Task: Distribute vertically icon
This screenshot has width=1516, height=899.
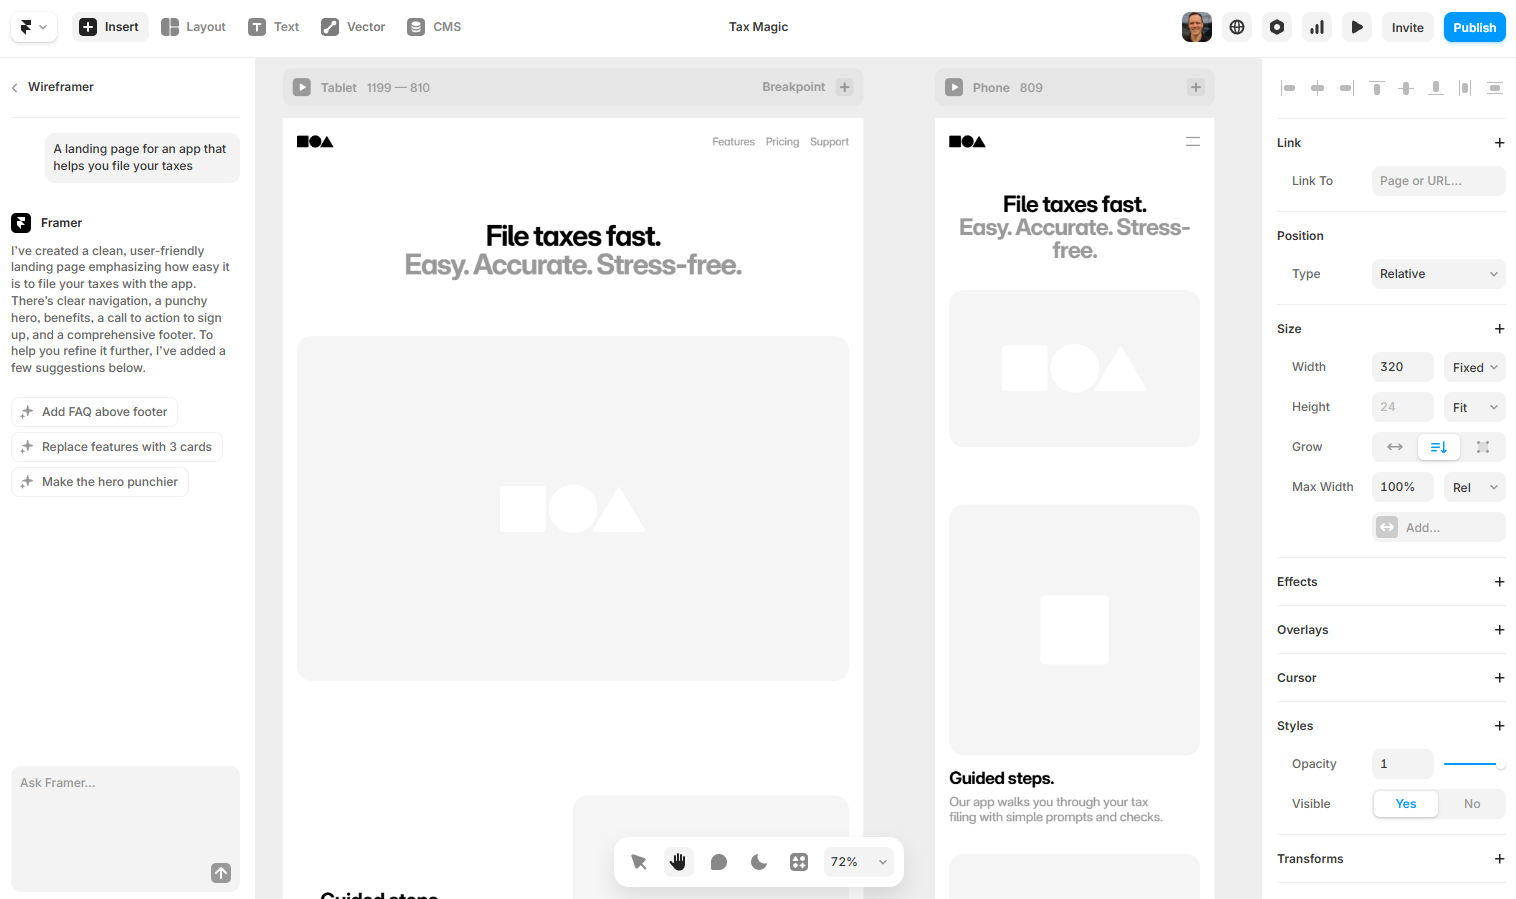Action: [x=1495, y=88]
